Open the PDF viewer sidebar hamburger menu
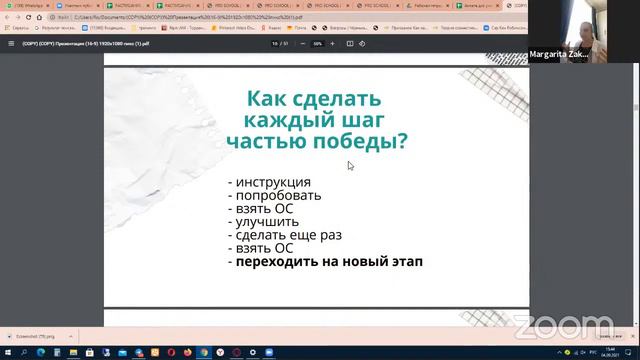Screen dimensions: 640x360 (11, 44)
